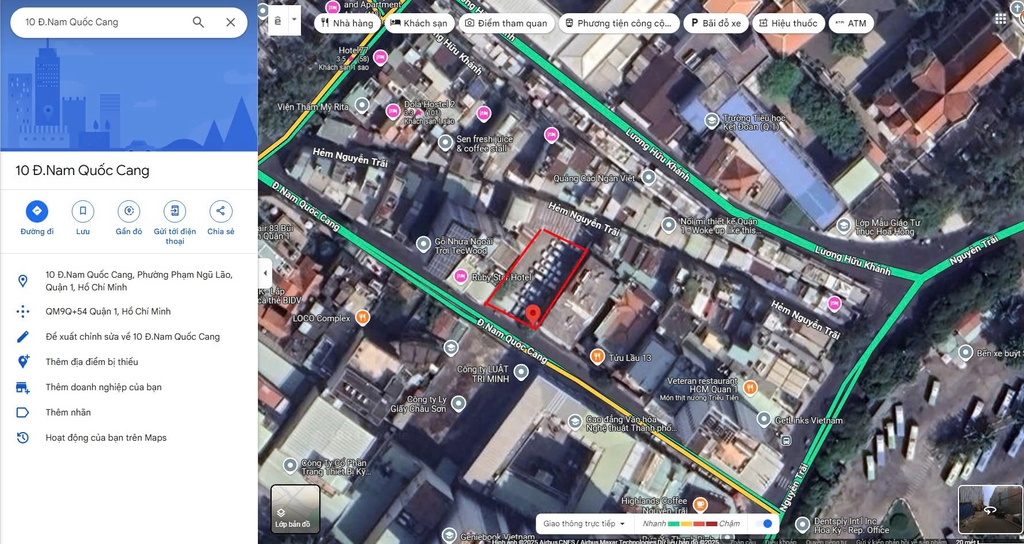Collapse the side panel with arrow handle

[x=264, y=272]
